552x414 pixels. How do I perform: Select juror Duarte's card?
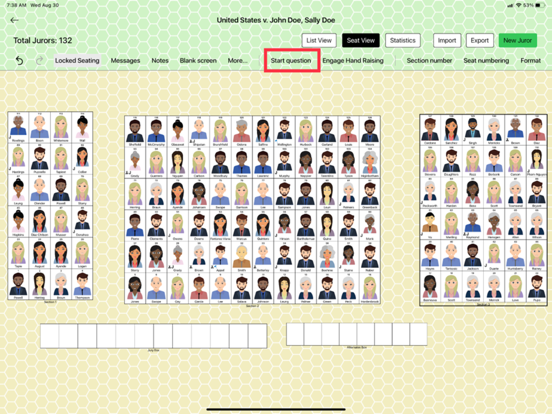point(494,255)
